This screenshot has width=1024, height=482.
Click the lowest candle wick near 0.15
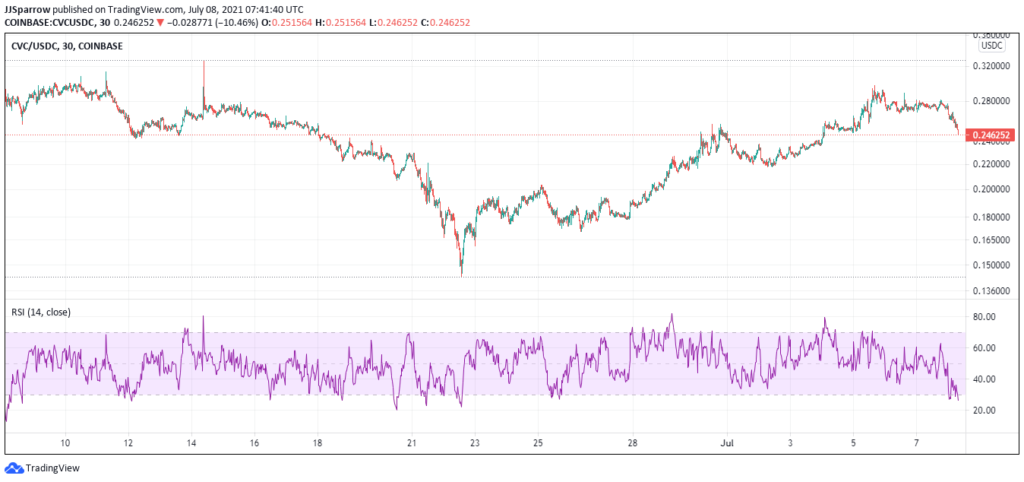(461, 265)
